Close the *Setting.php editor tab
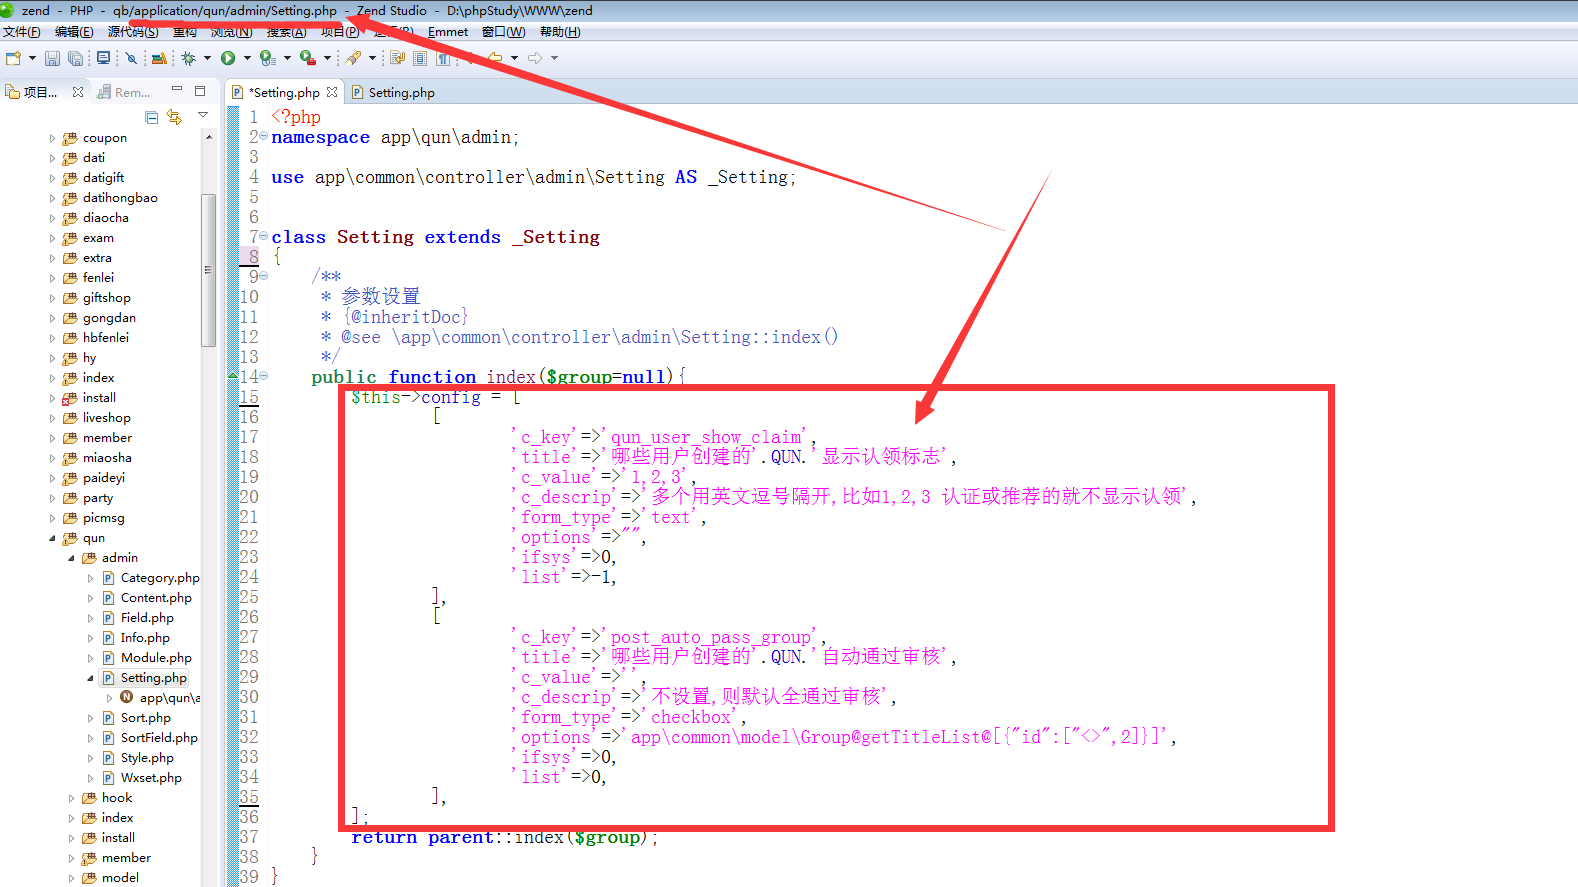This screenshot has width=1578, height=887. pos(332,92)
